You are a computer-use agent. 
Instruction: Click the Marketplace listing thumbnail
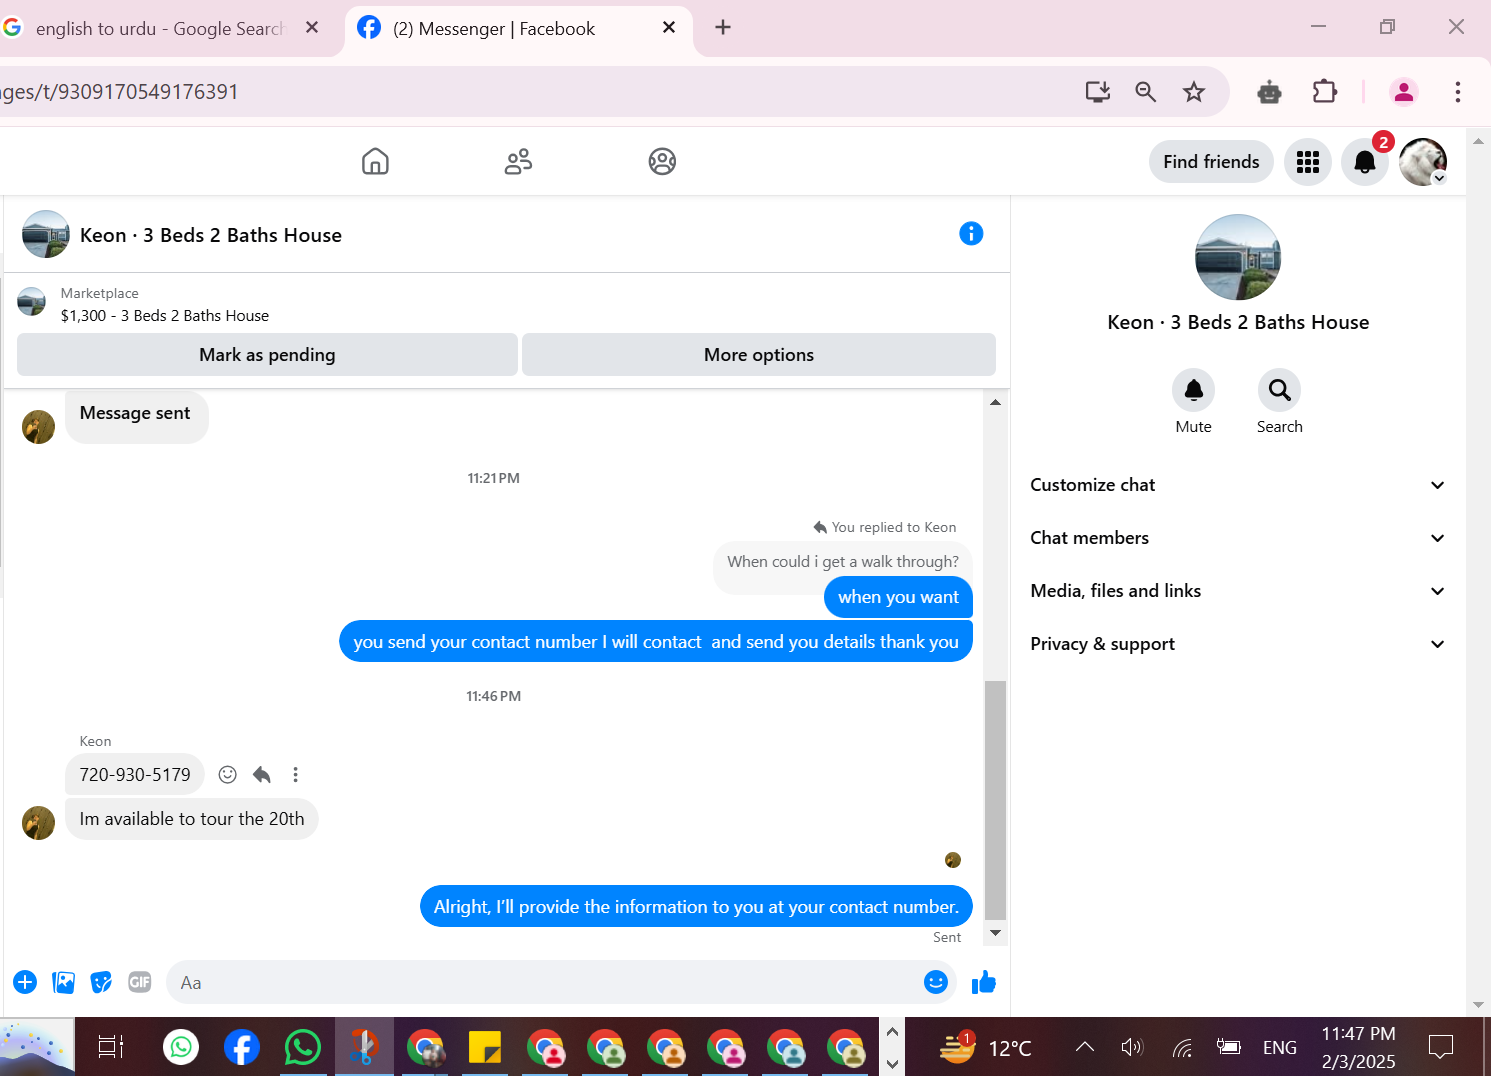(x=32, y=302)
